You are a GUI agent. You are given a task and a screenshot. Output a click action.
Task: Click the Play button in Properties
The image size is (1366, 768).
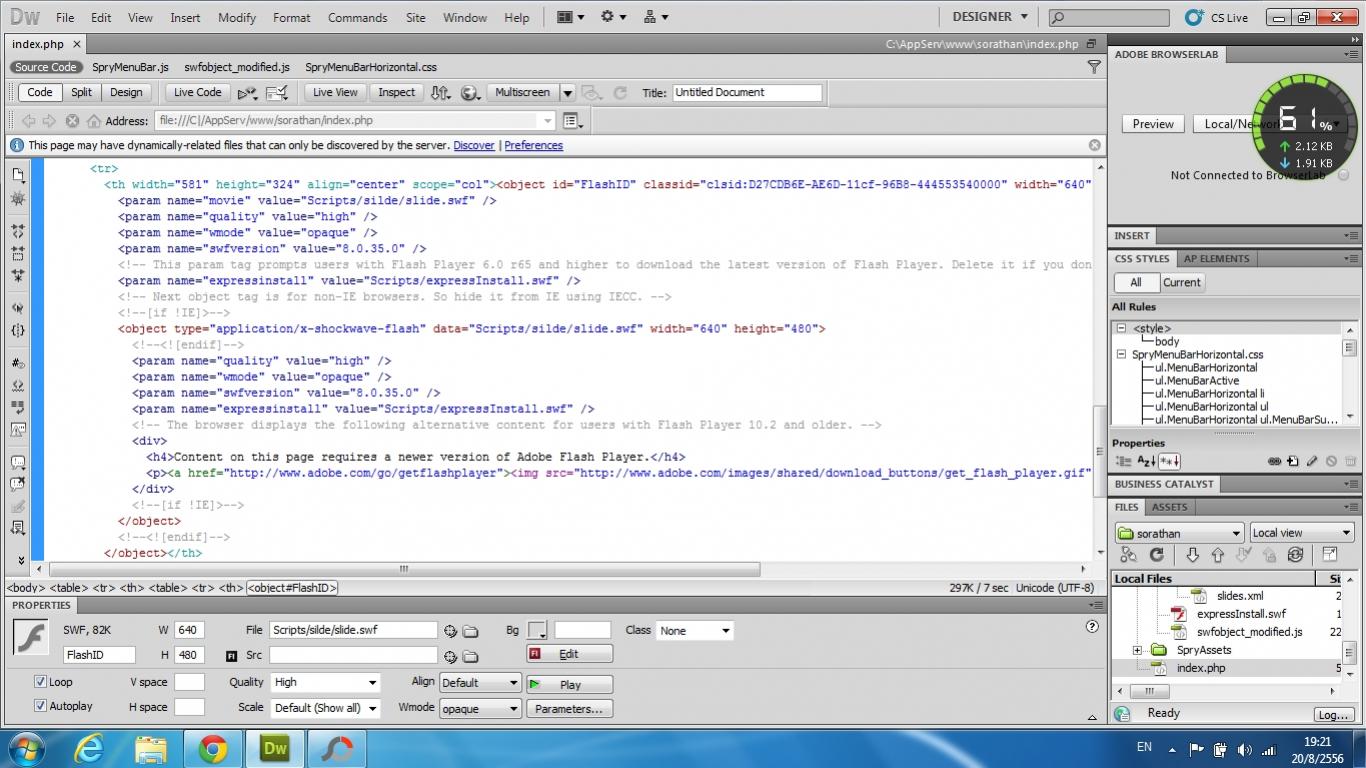(569, 685)
